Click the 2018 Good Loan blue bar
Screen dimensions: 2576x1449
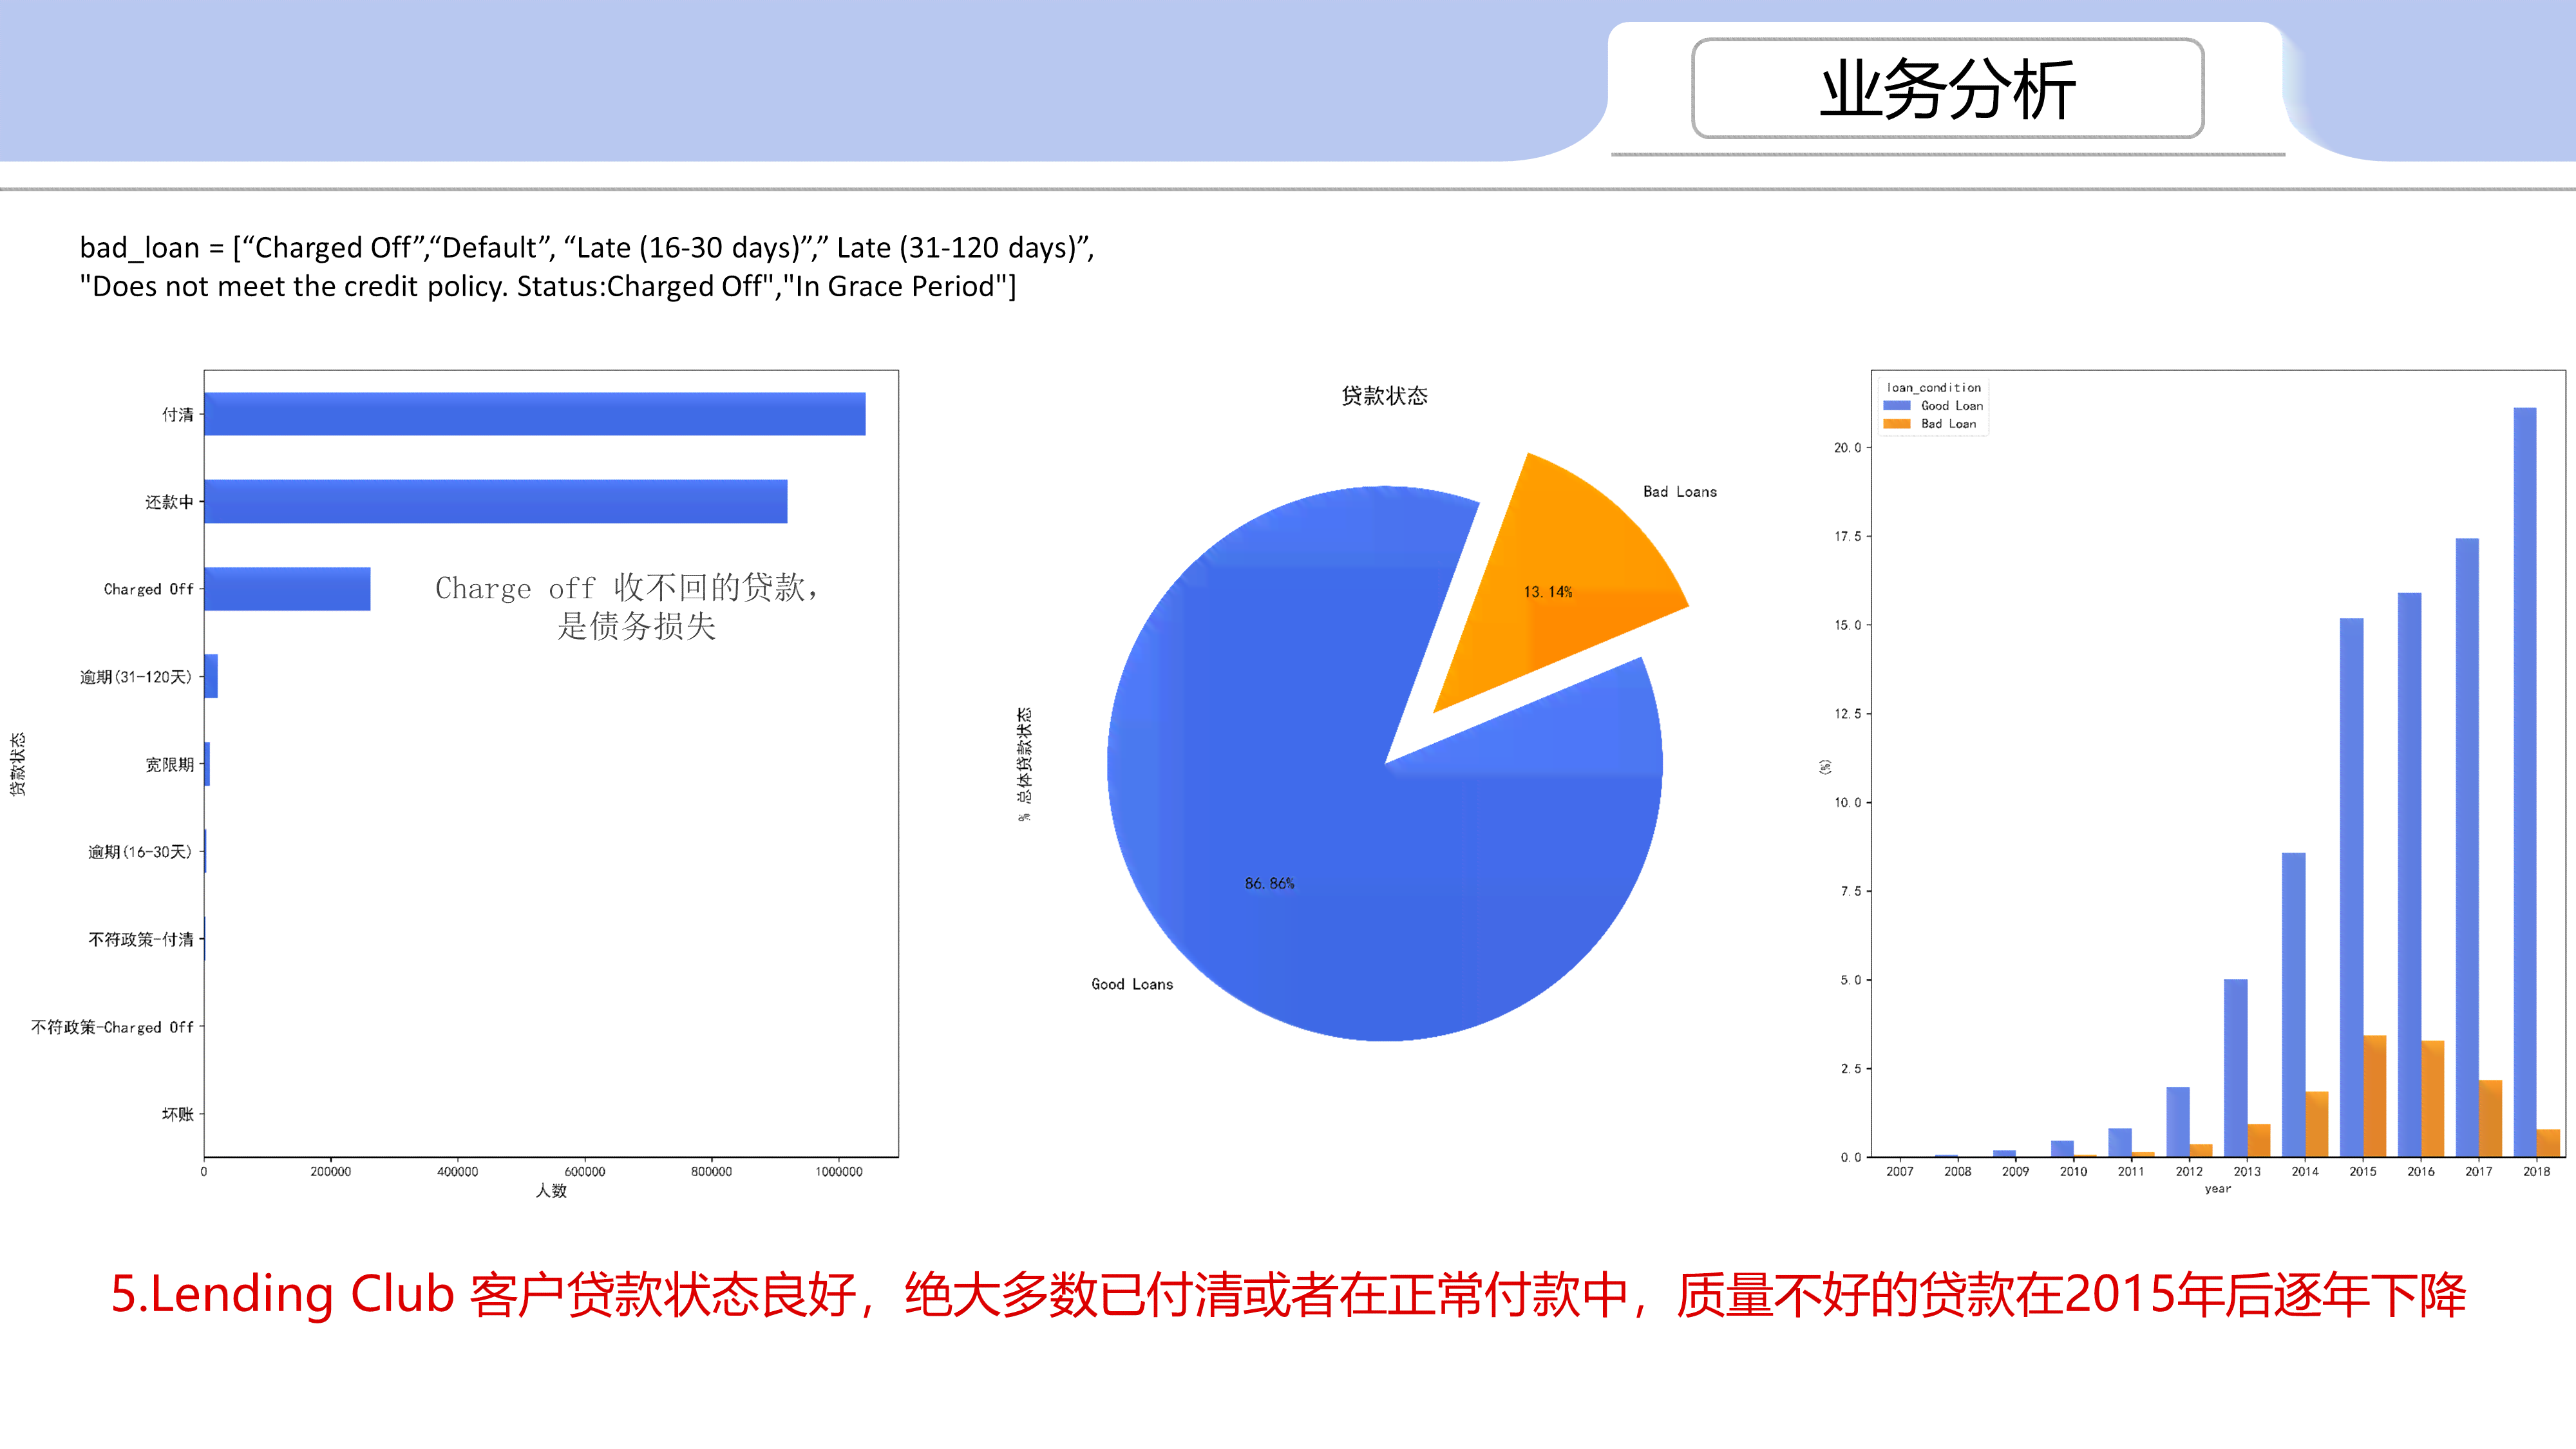2525,782
